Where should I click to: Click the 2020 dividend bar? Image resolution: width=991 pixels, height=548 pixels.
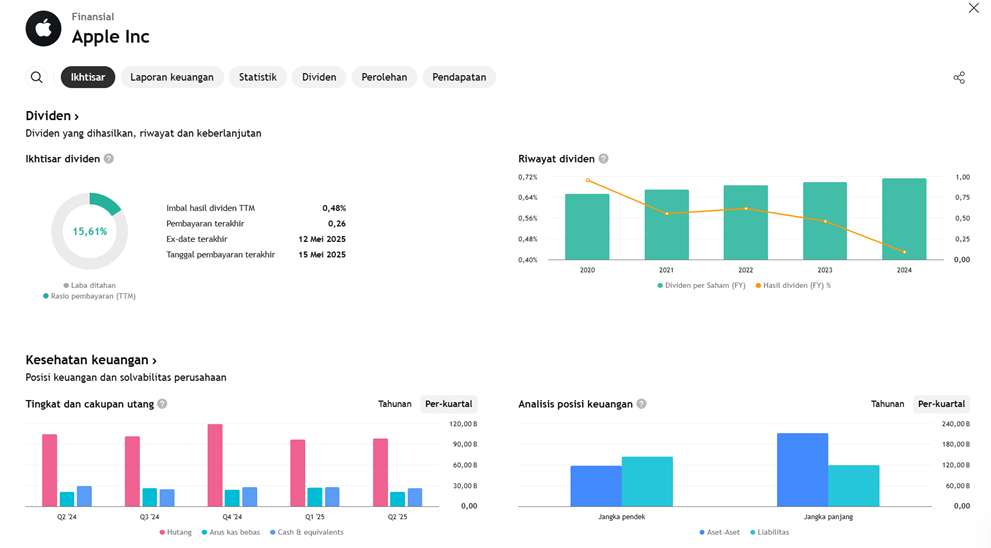coord(587,227)
